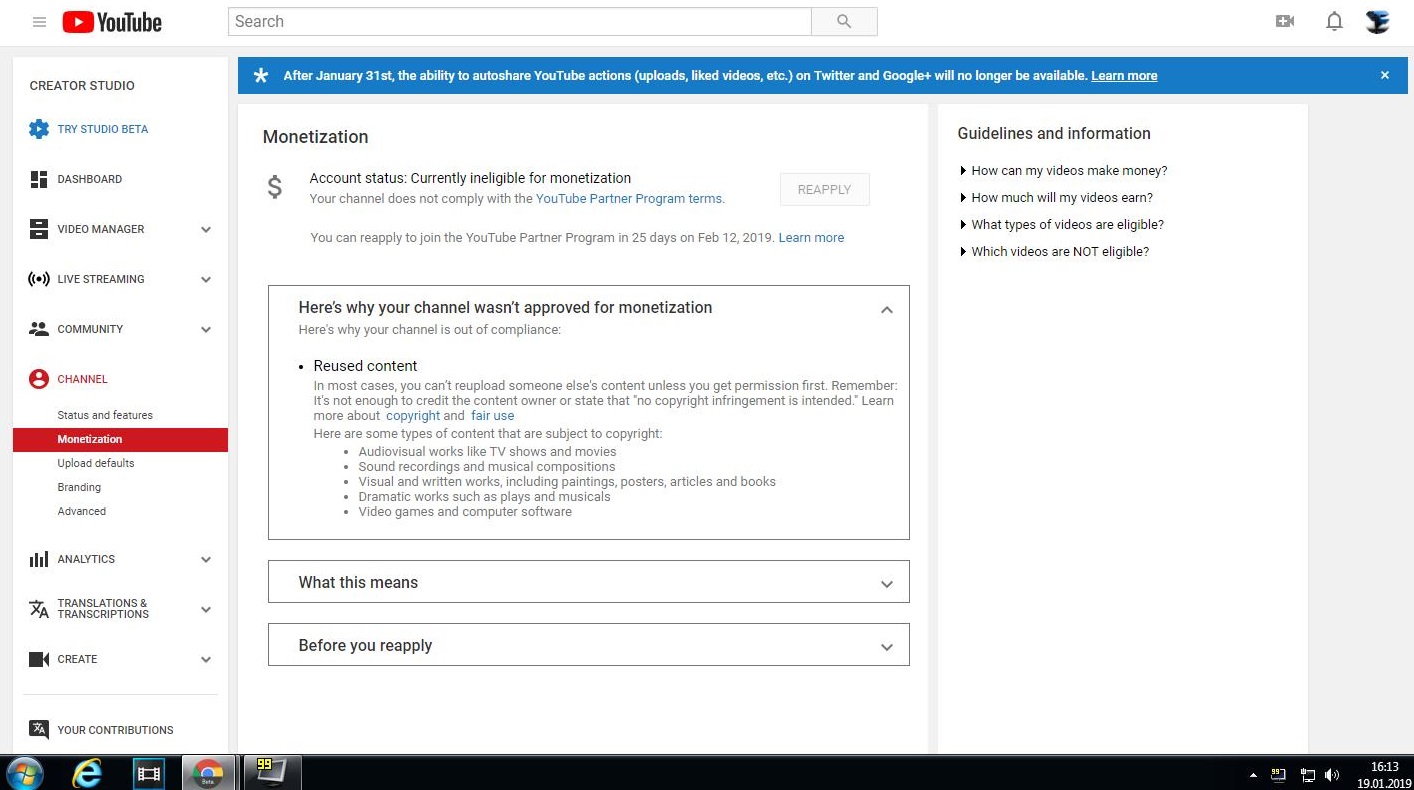The image size is (1414, 790).
Task: Click Learn more next to reapply date
Action: [811, 238]
